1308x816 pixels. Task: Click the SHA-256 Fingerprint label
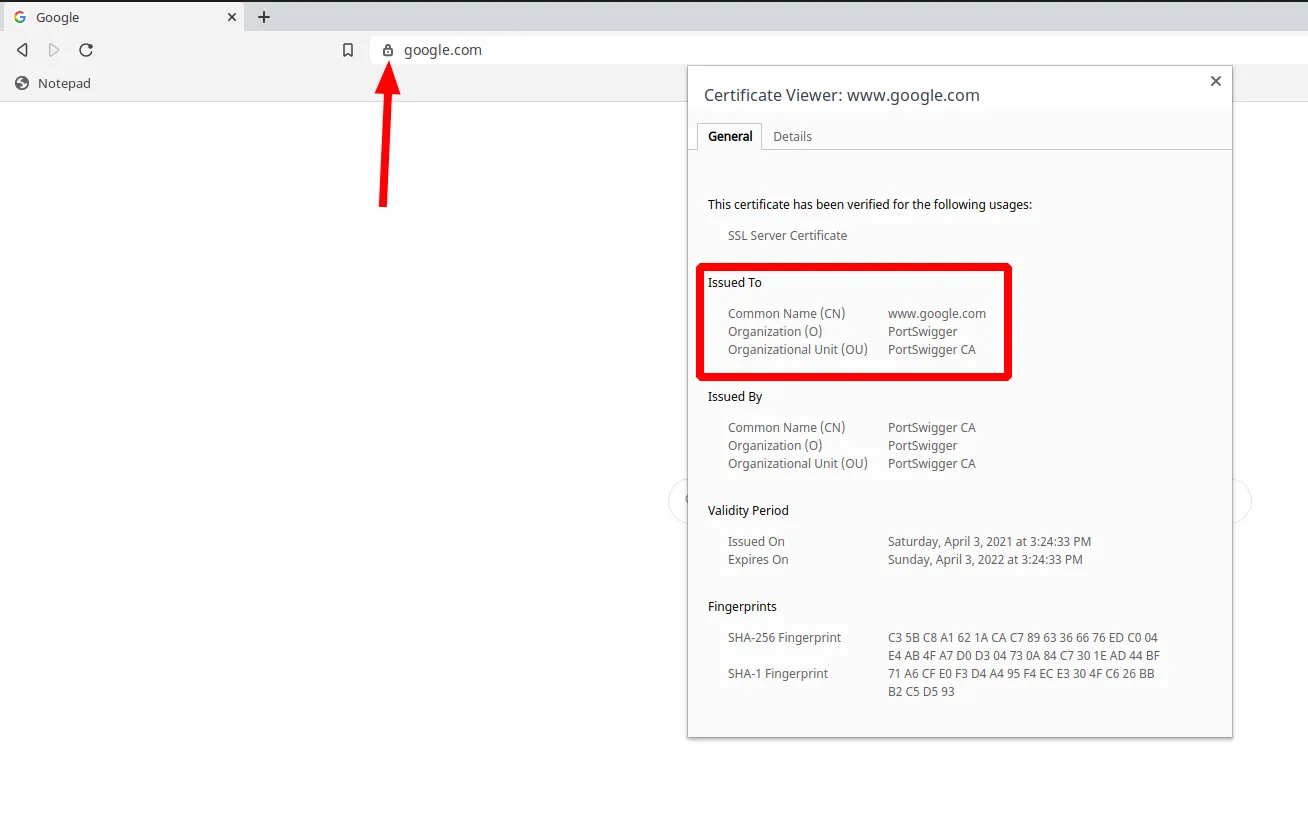click(784, 637)
